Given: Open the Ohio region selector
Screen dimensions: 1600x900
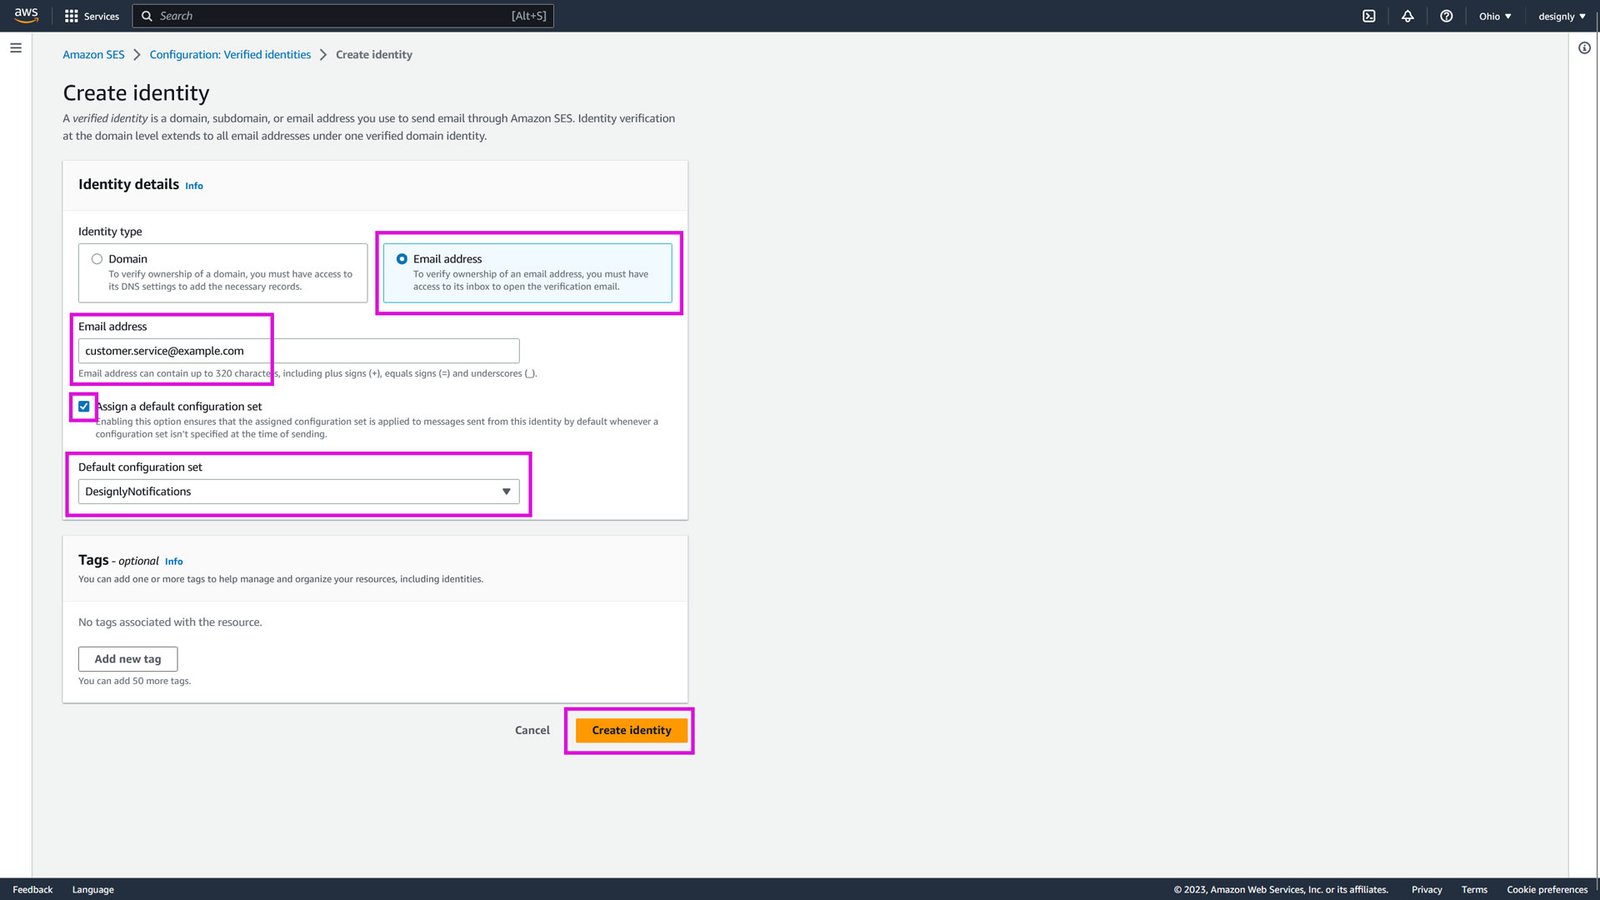Looking at the screenshot, I should 1493,15.
